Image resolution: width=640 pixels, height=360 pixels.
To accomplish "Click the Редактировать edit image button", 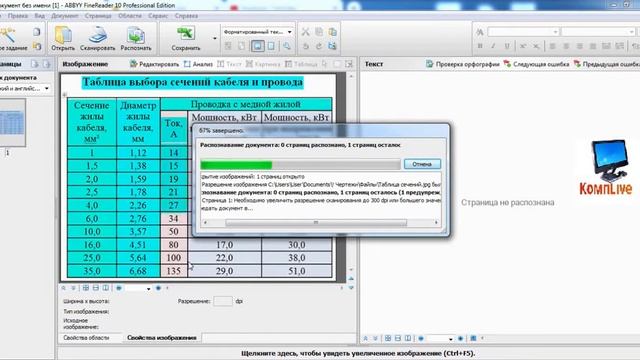I will click(154, 64).
